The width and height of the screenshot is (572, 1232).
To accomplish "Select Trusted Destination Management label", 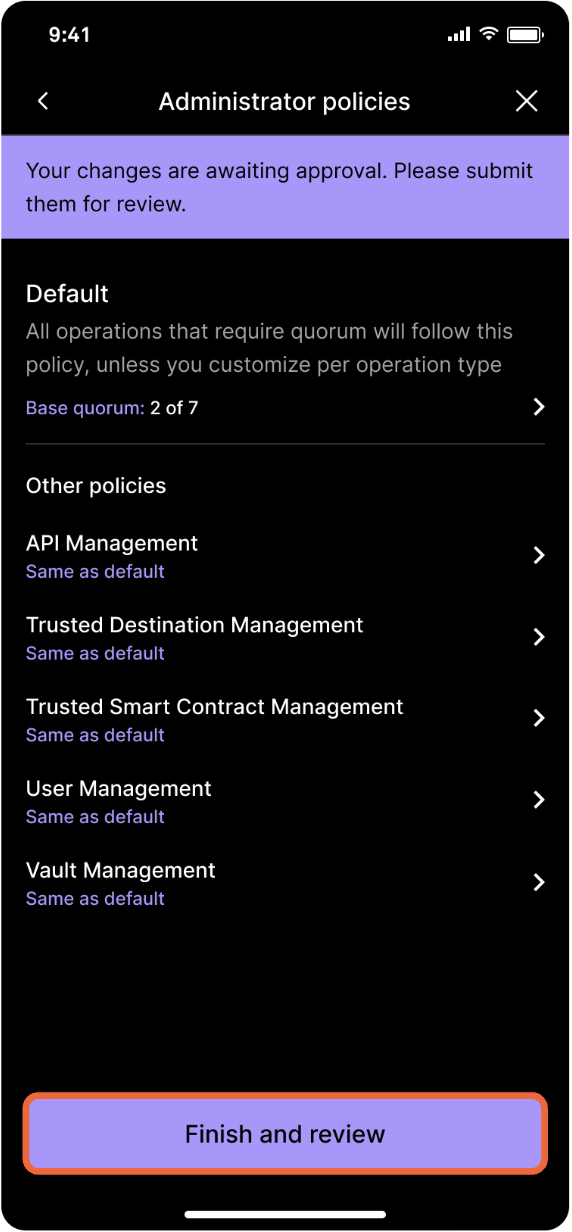I will coord(195,625).
